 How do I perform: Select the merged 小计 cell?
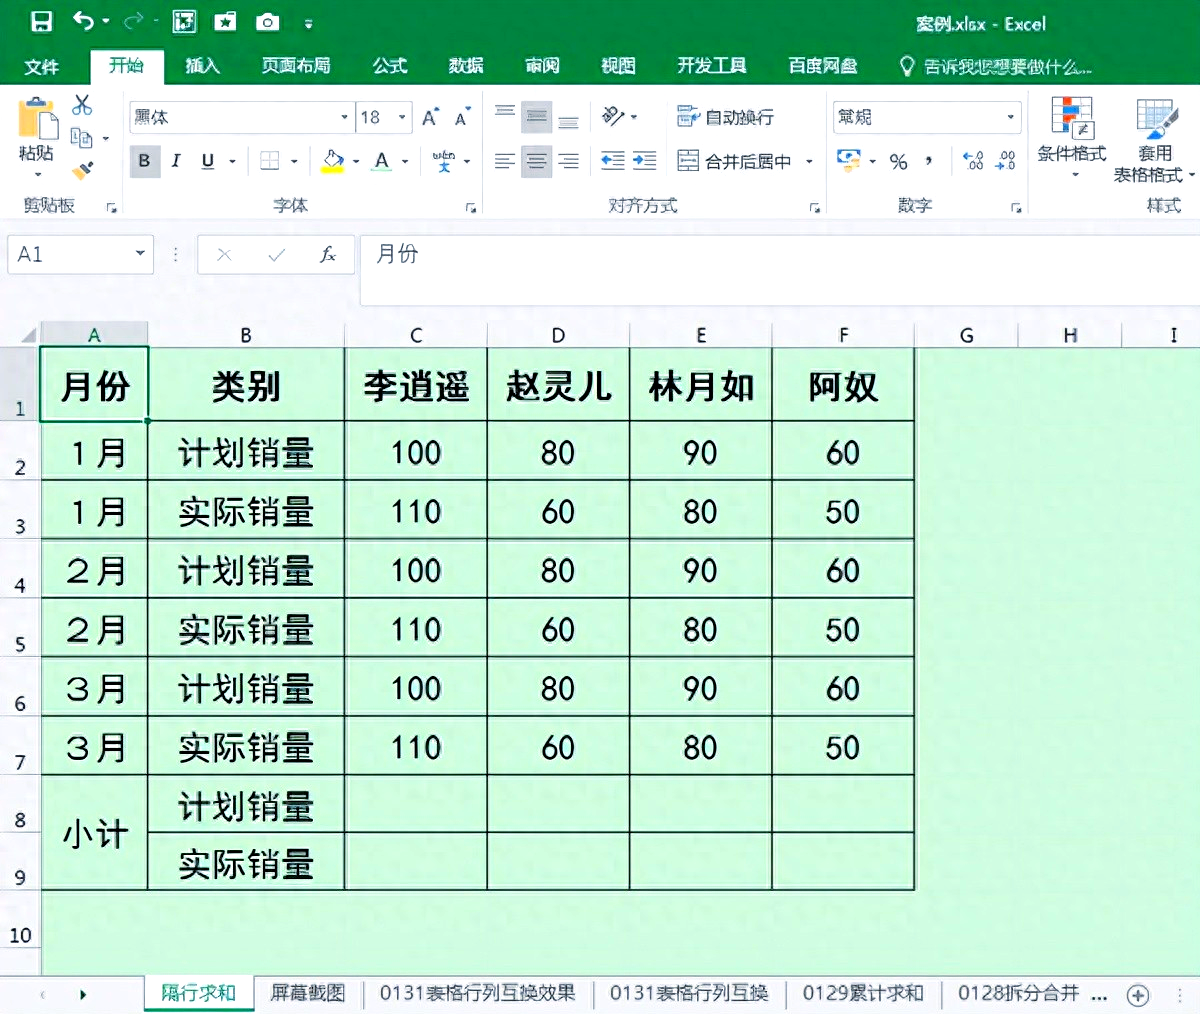point(94,833)
